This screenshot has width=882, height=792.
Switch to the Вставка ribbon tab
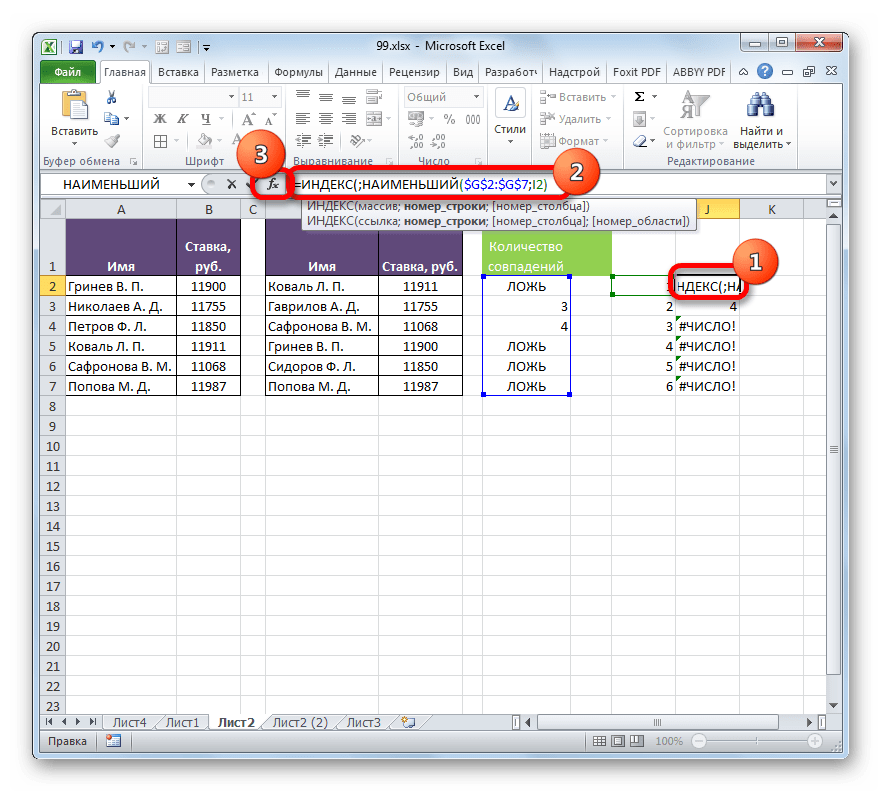(x=178, y=72)
